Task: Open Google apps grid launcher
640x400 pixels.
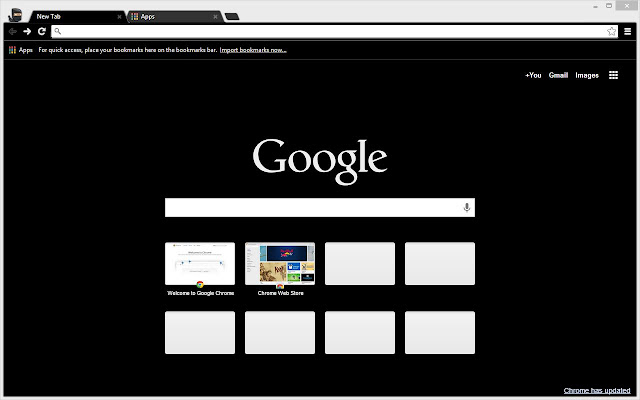Action: click(x=613, y=75)
